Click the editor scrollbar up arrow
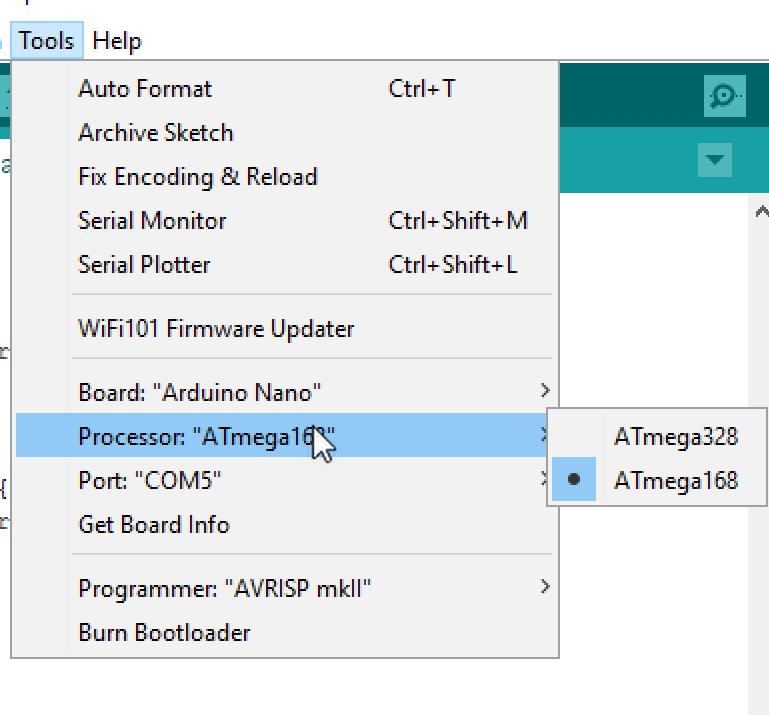 (x=761, y=211)
